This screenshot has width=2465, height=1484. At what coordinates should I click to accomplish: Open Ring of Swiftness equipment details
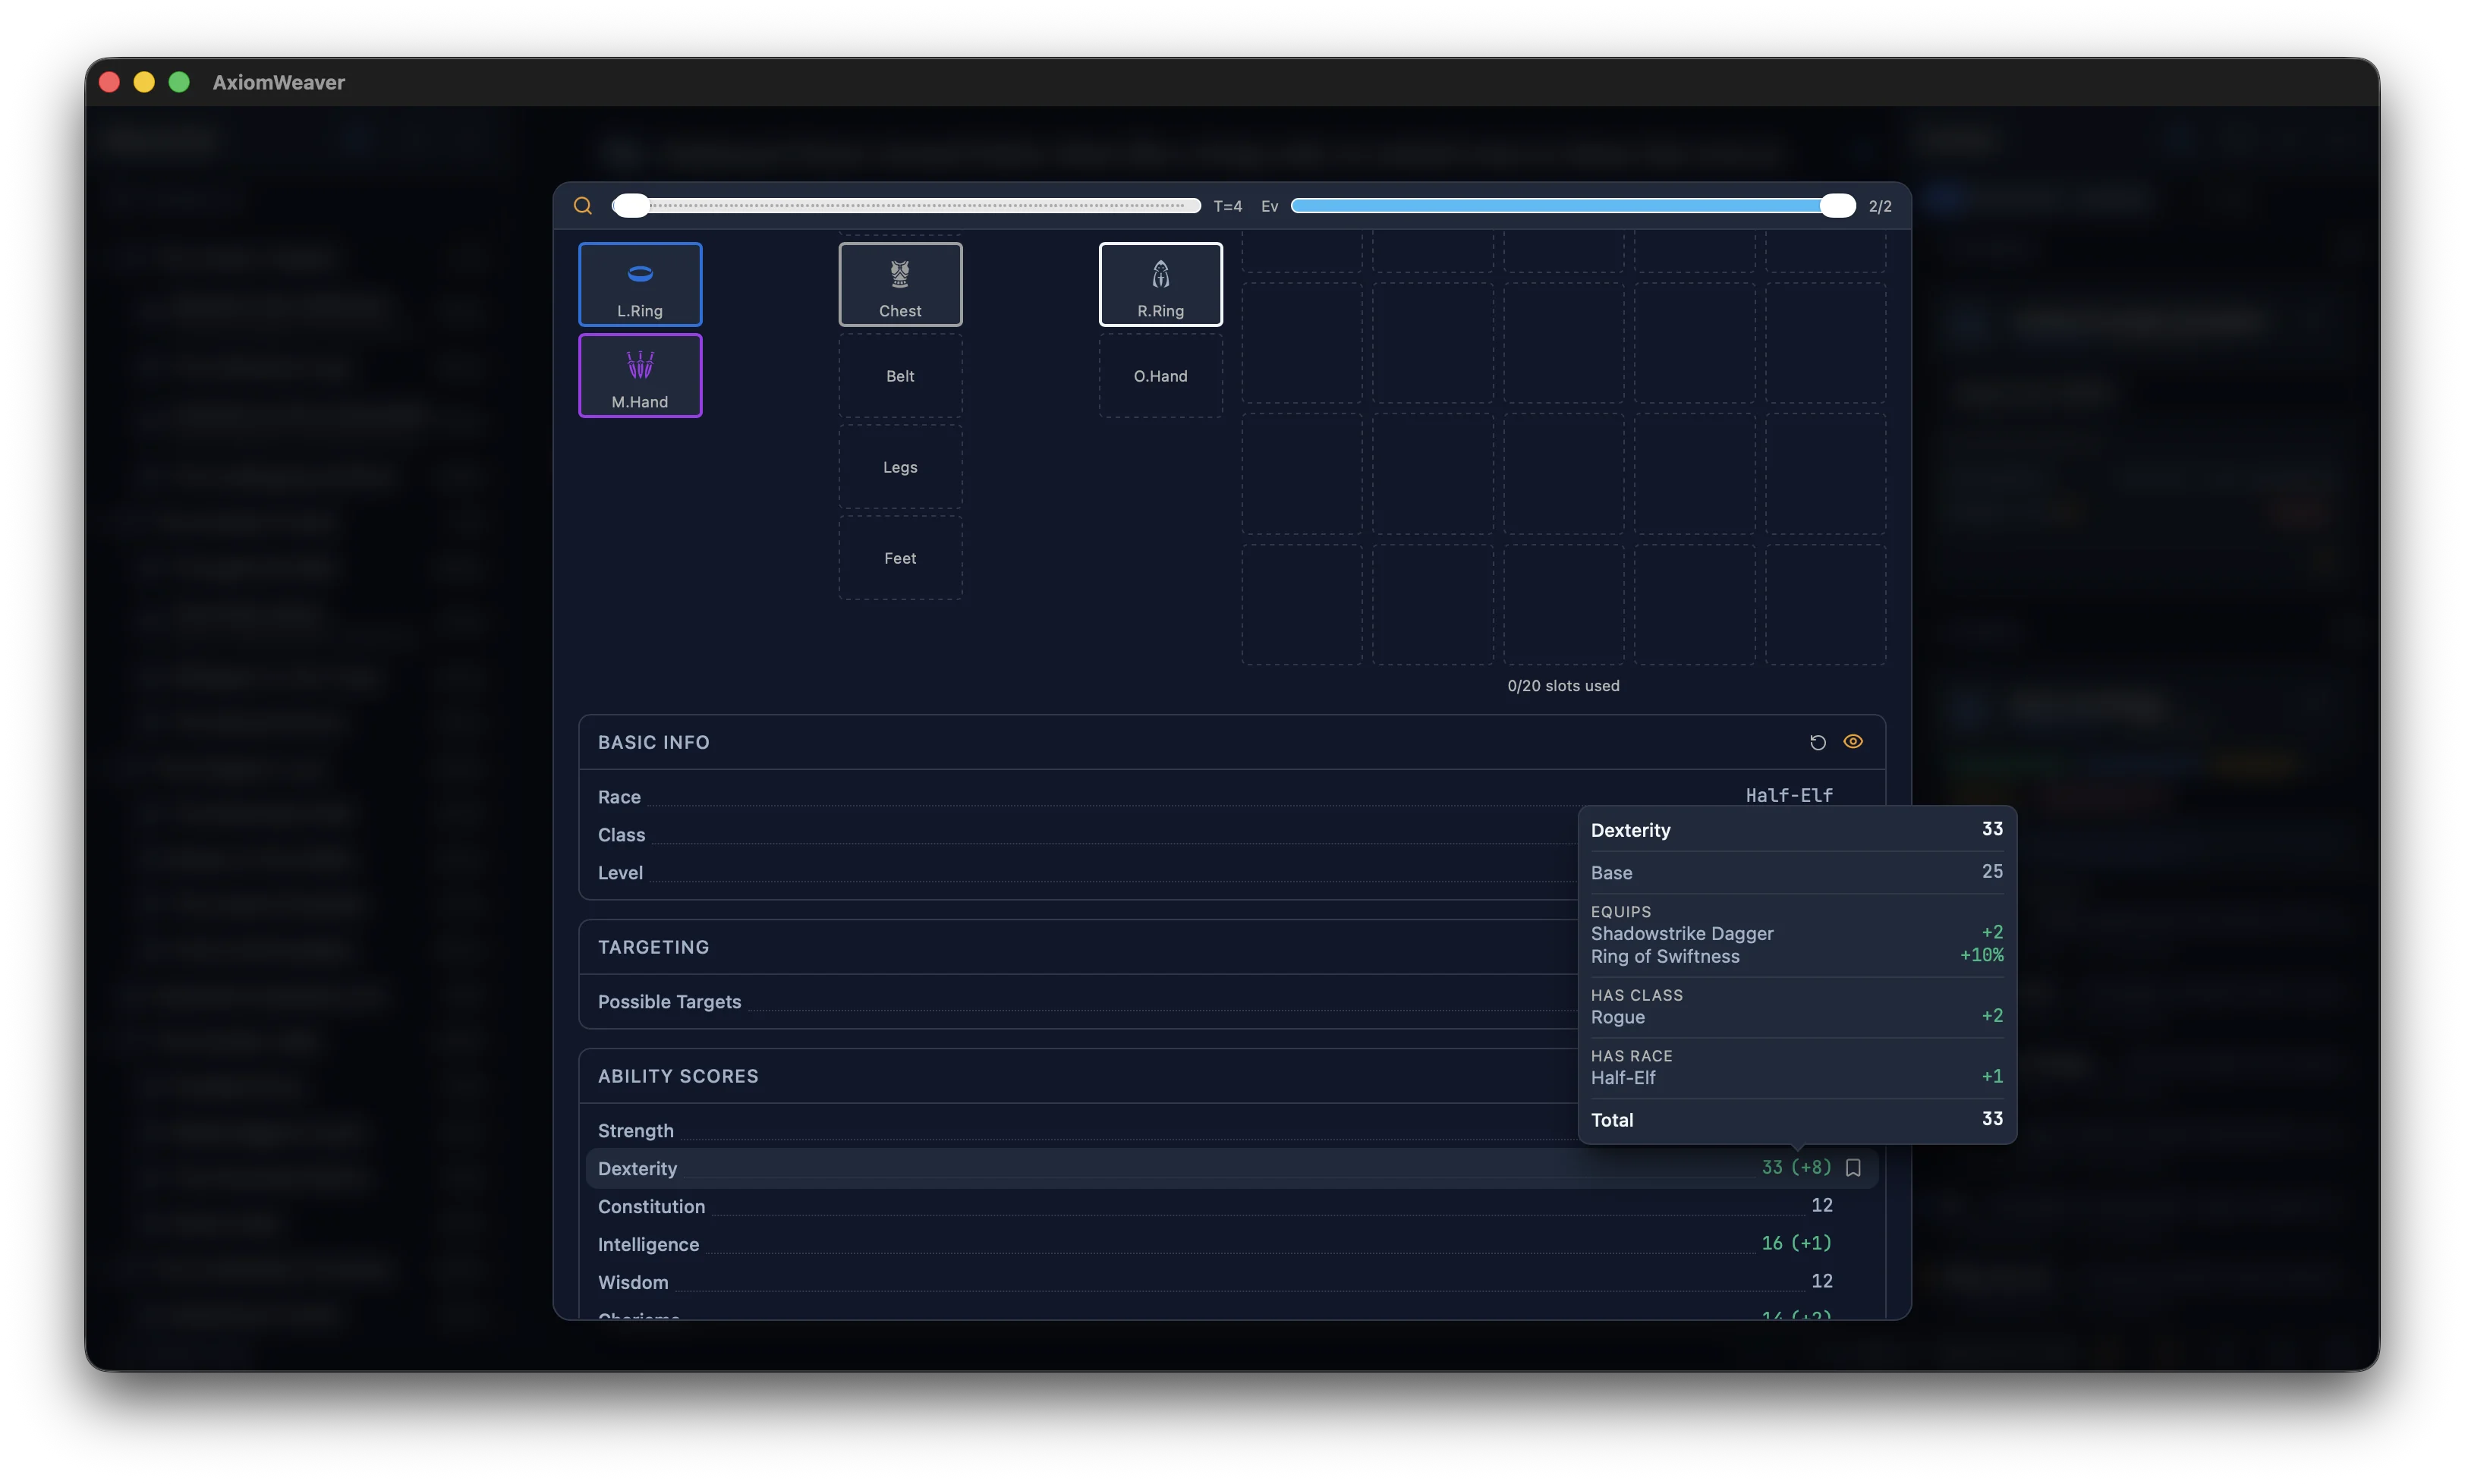click(x=1666, y=956)
